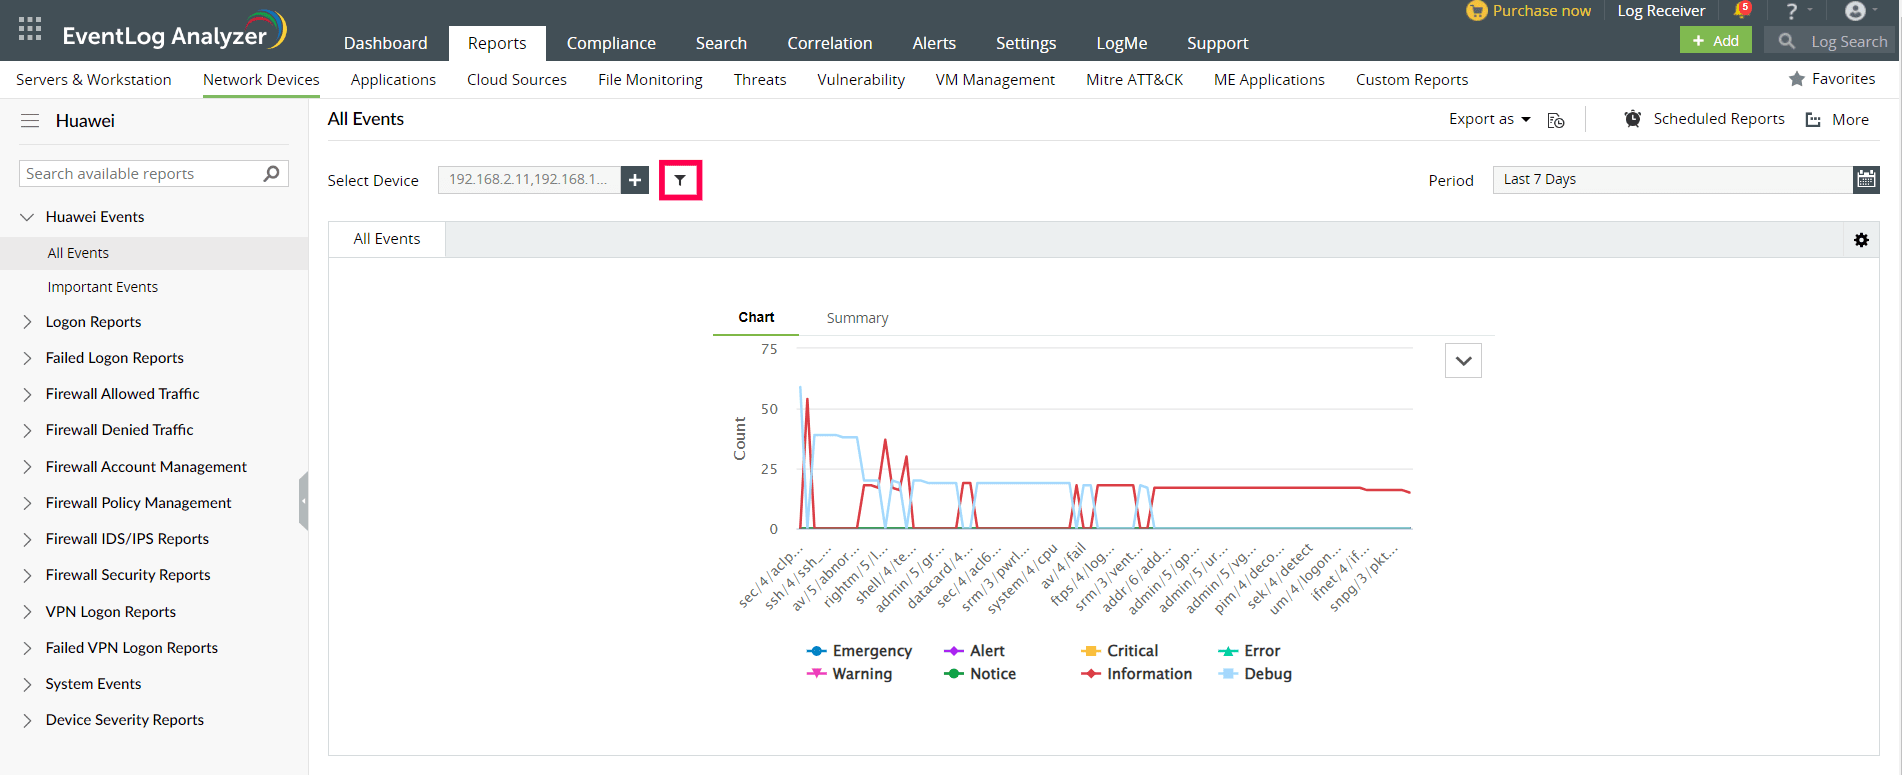Toggle the Warning series in chart legend
The width and height of the screenshot is (1902, 775).
click(849, 674)
